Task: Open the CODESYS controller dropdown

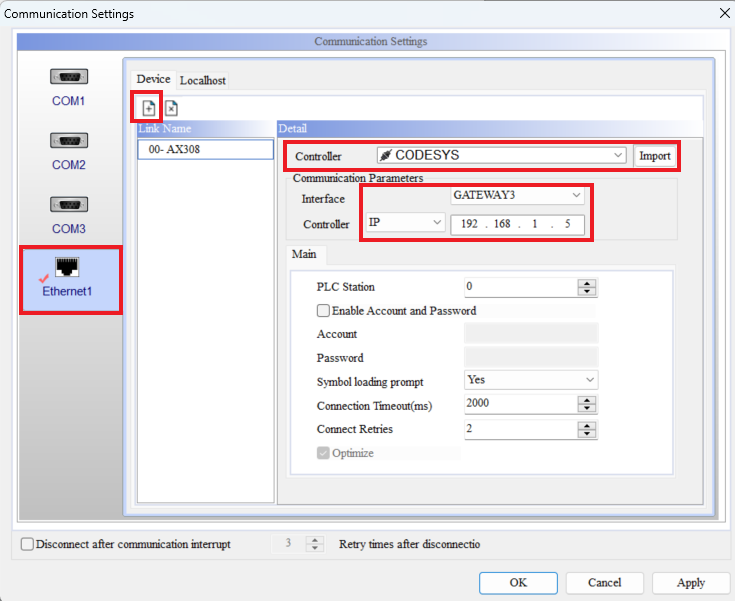Action: point(619,156)
